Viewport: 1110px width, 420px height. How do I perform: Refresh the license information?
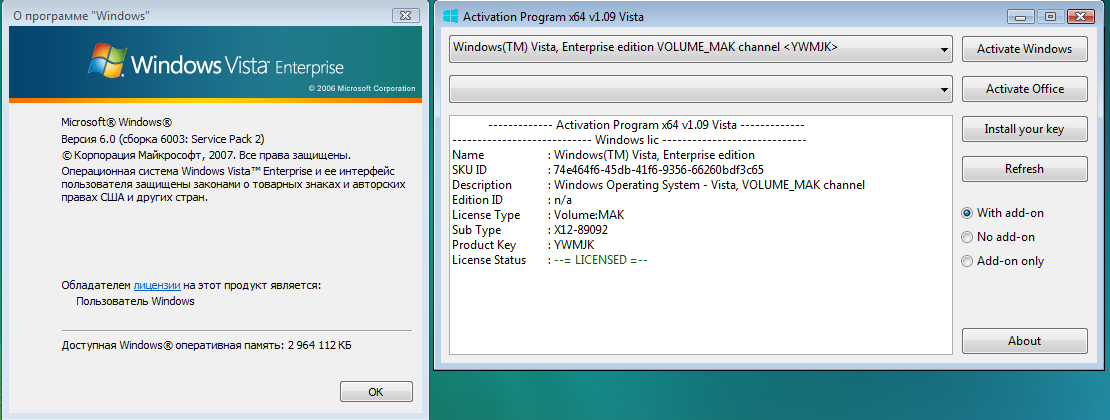pos(1024,169)
